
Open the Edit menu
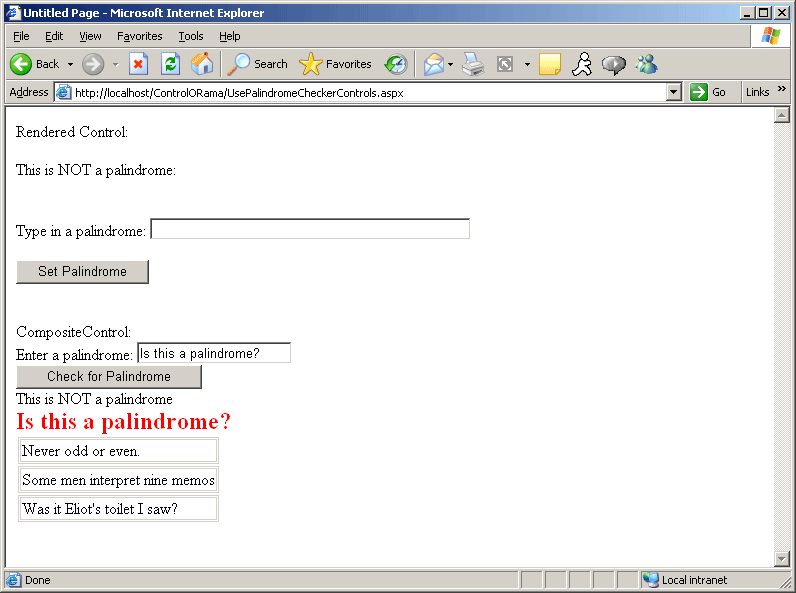[x=54, y=36]
